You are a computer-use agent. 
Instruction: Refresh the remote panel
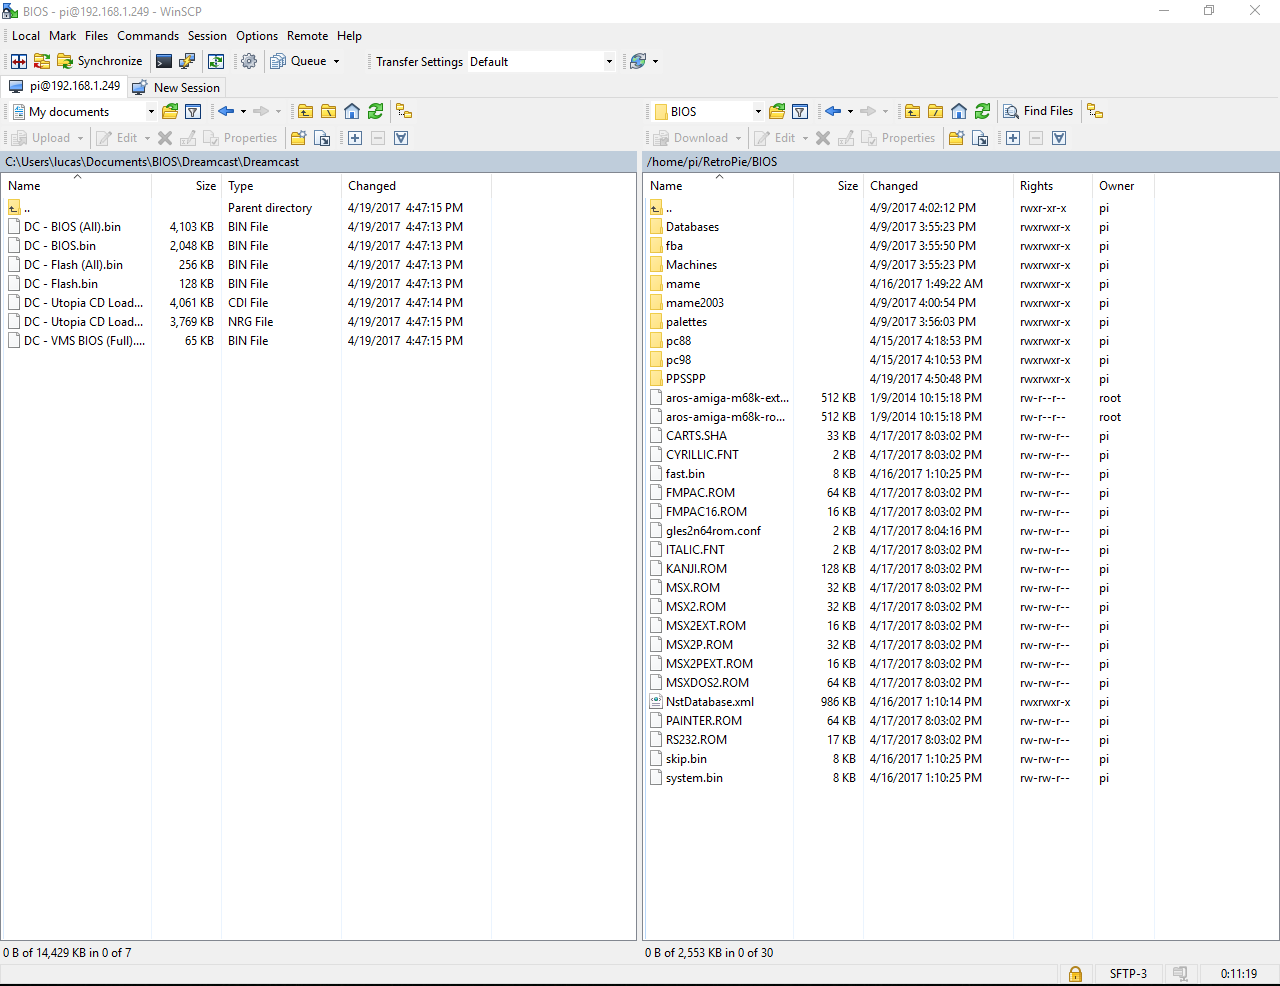[x=982, y=111]
